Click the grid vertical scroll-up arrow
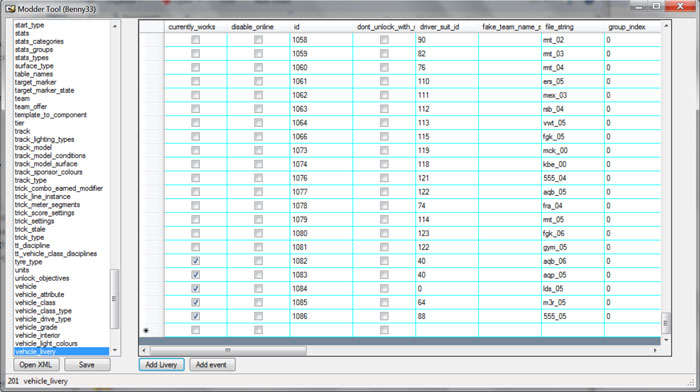Screen dimensions: 700x392 666,26
